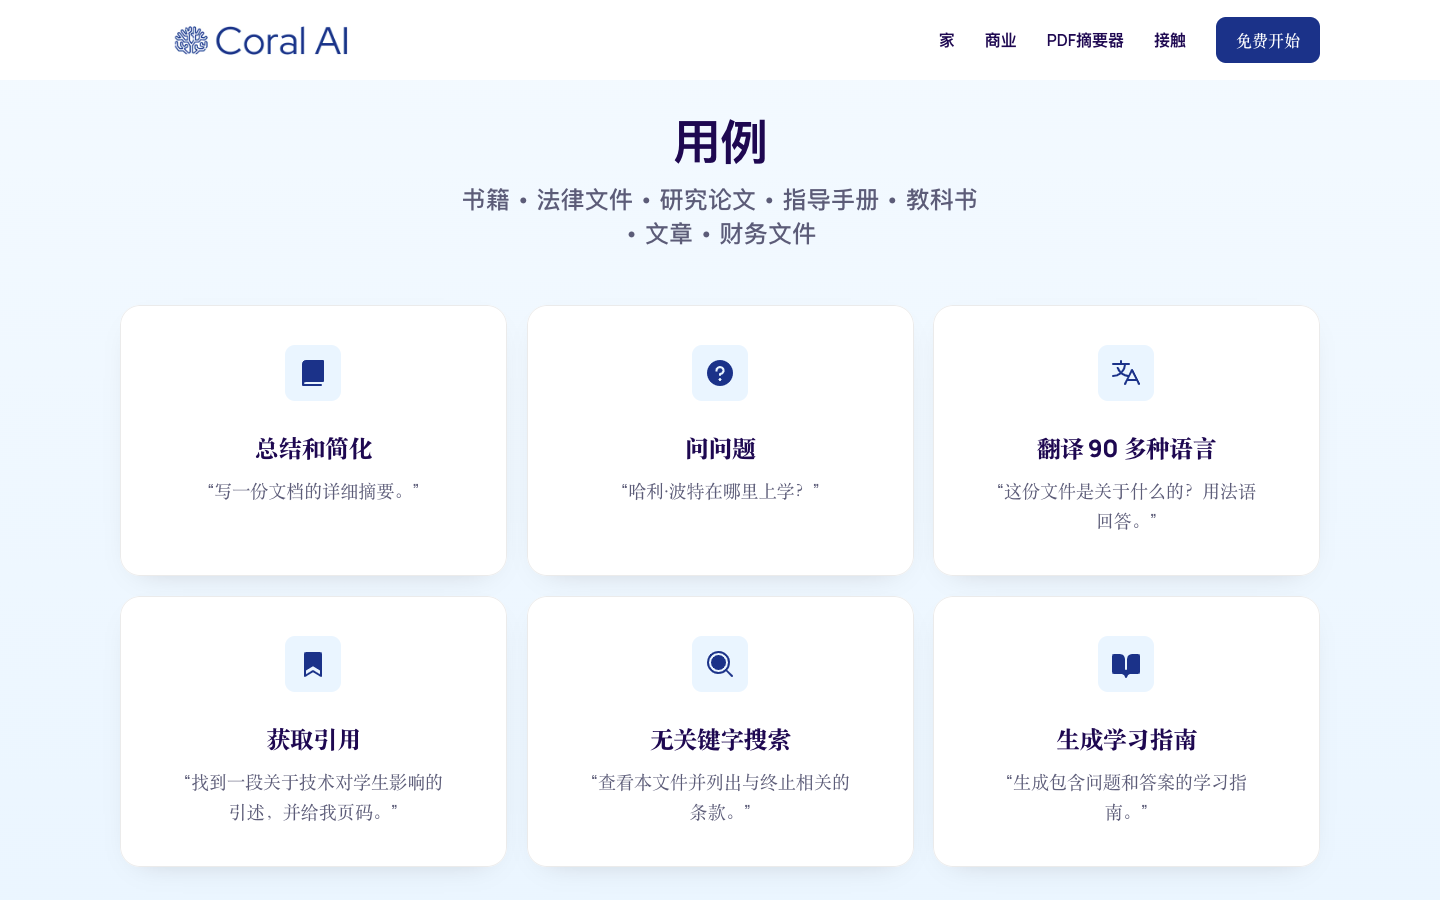Click the book icon on 总结和简化 card
This screenshot has height=900, width=1440.
click(x=313, y=373)
